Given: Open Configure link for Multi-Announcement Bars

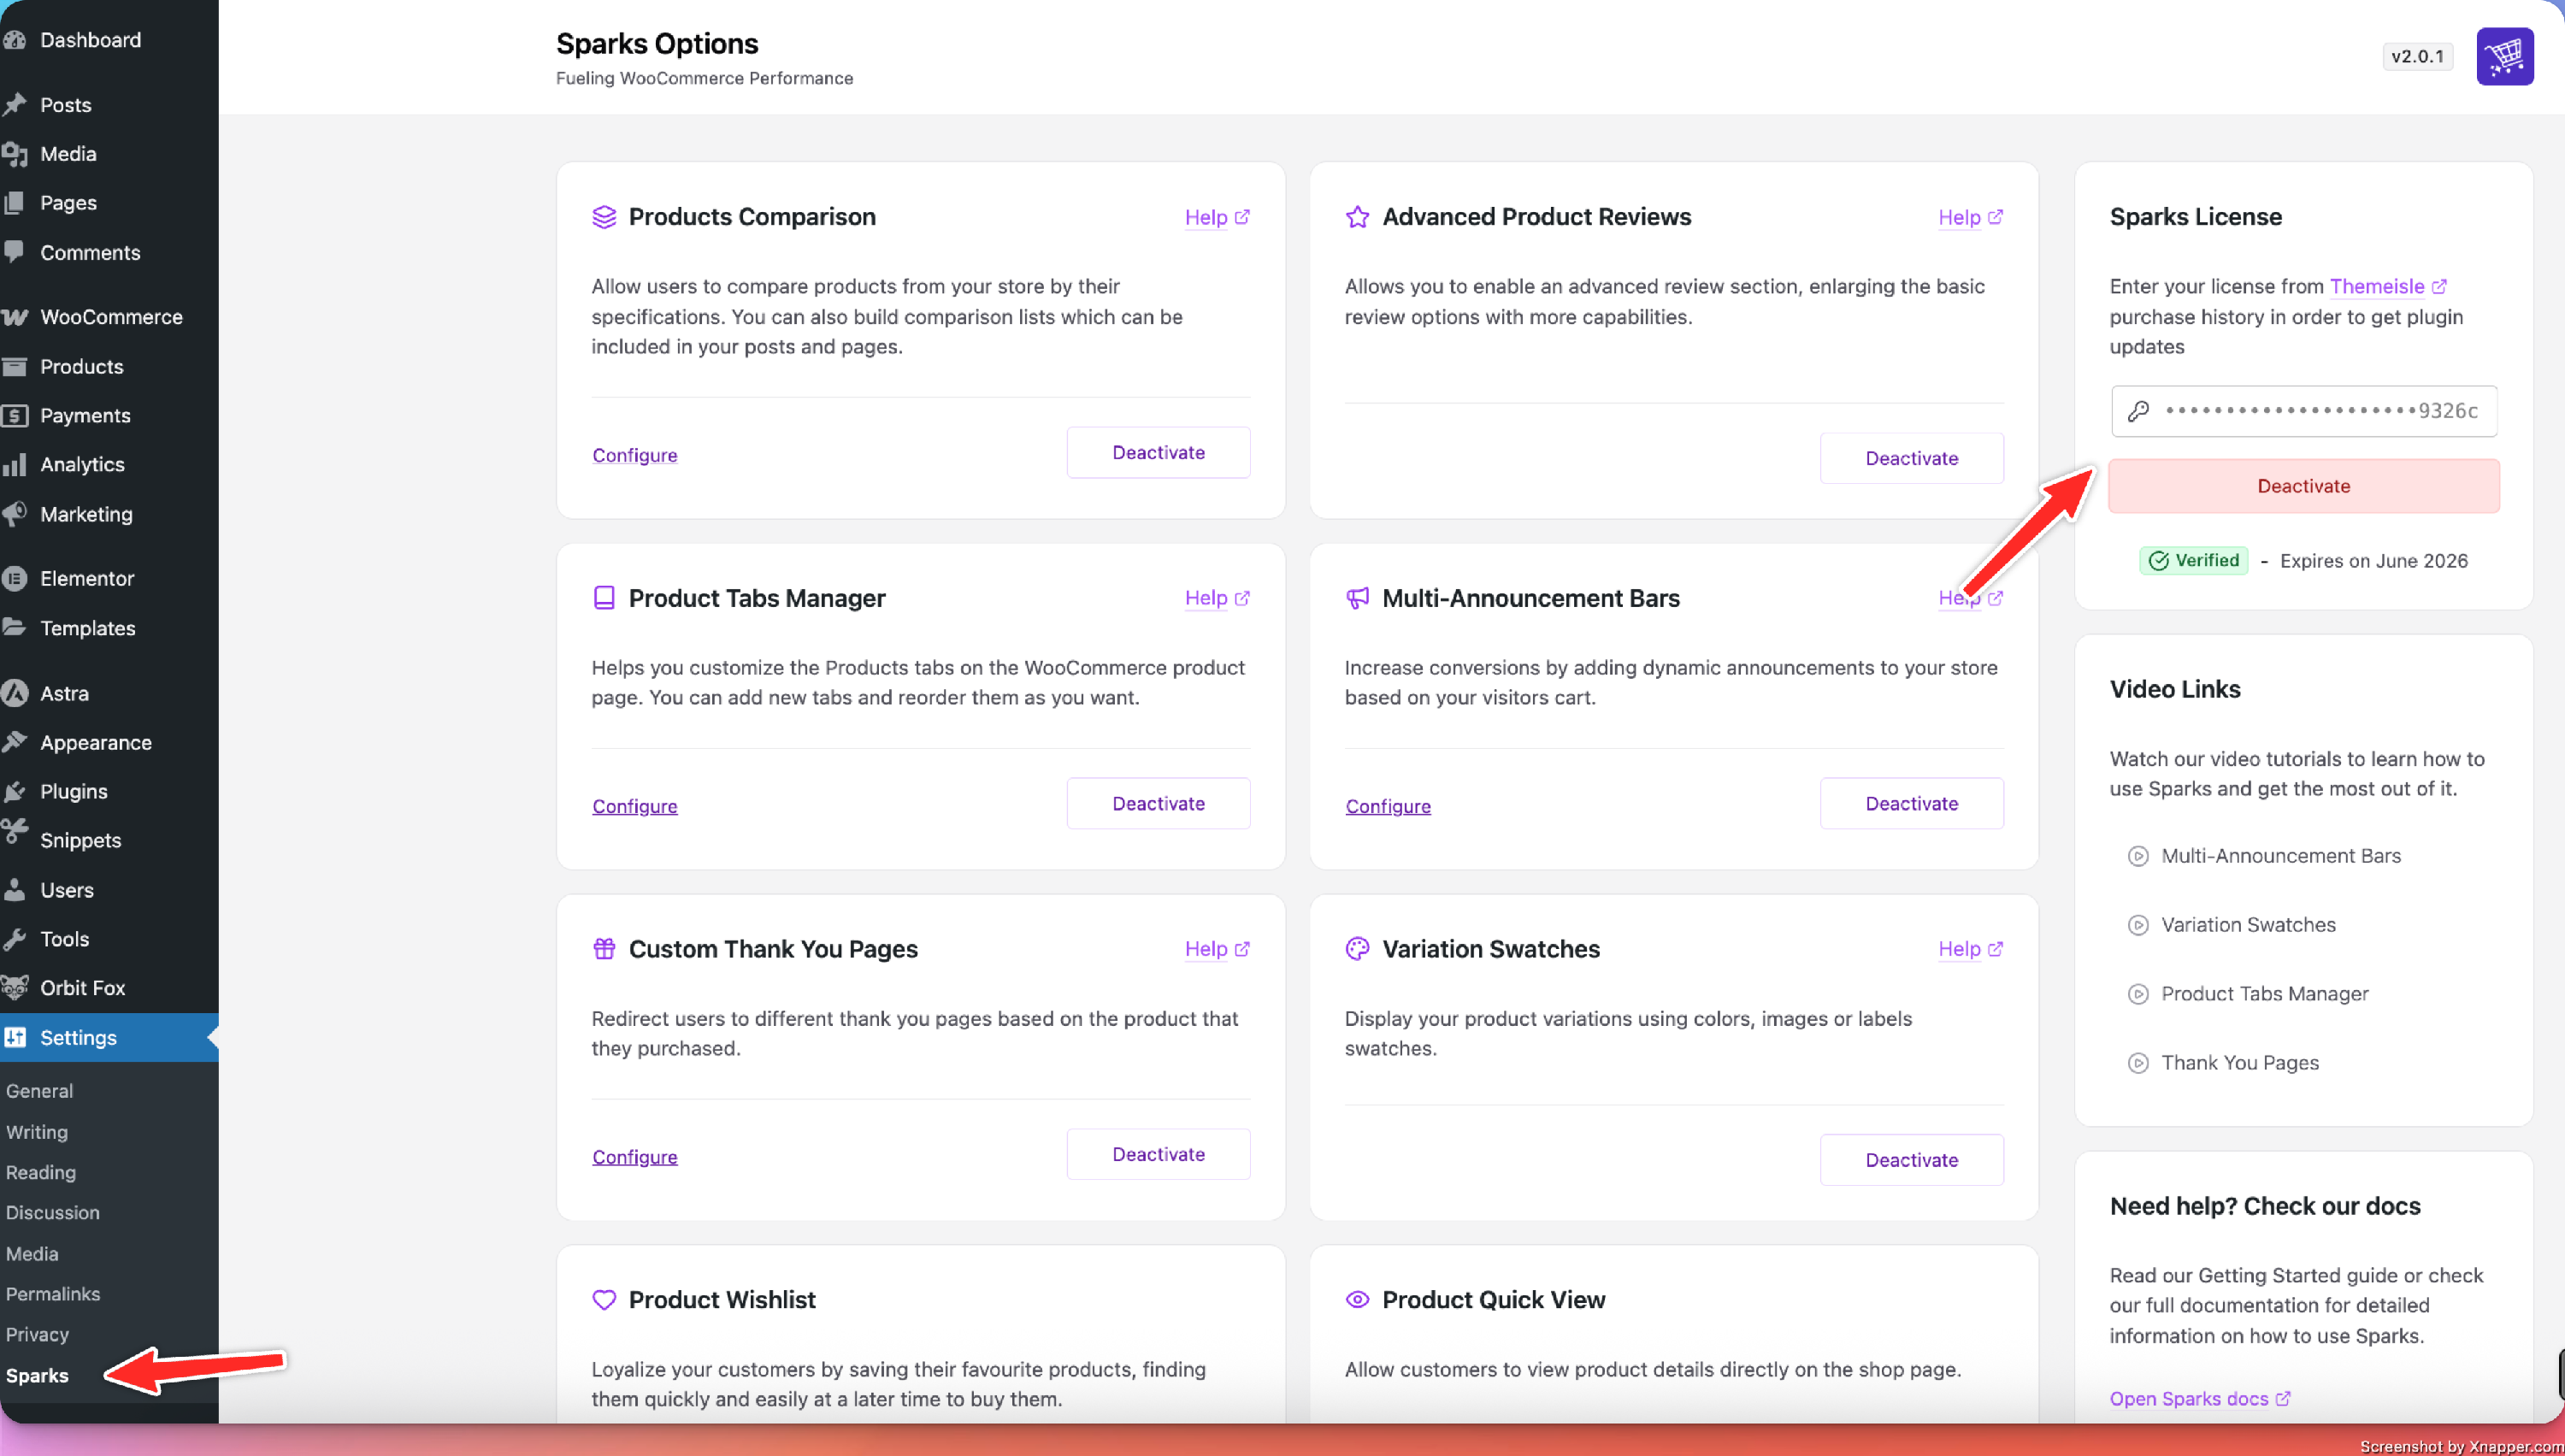Looking at the screenshot, I should 1387,806.
